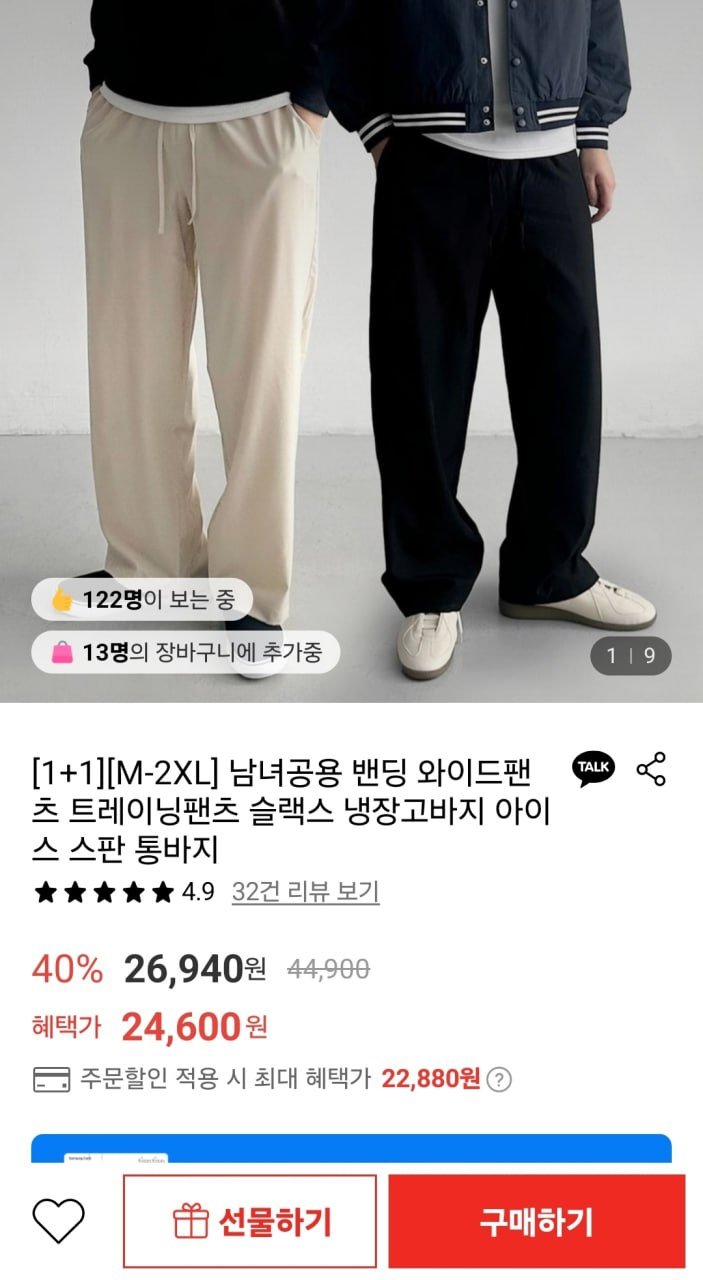Screen dimensions: 703x1280
Task: Tap the 13명의 장바구니에 추가중 badge
Action: [185, 653]
